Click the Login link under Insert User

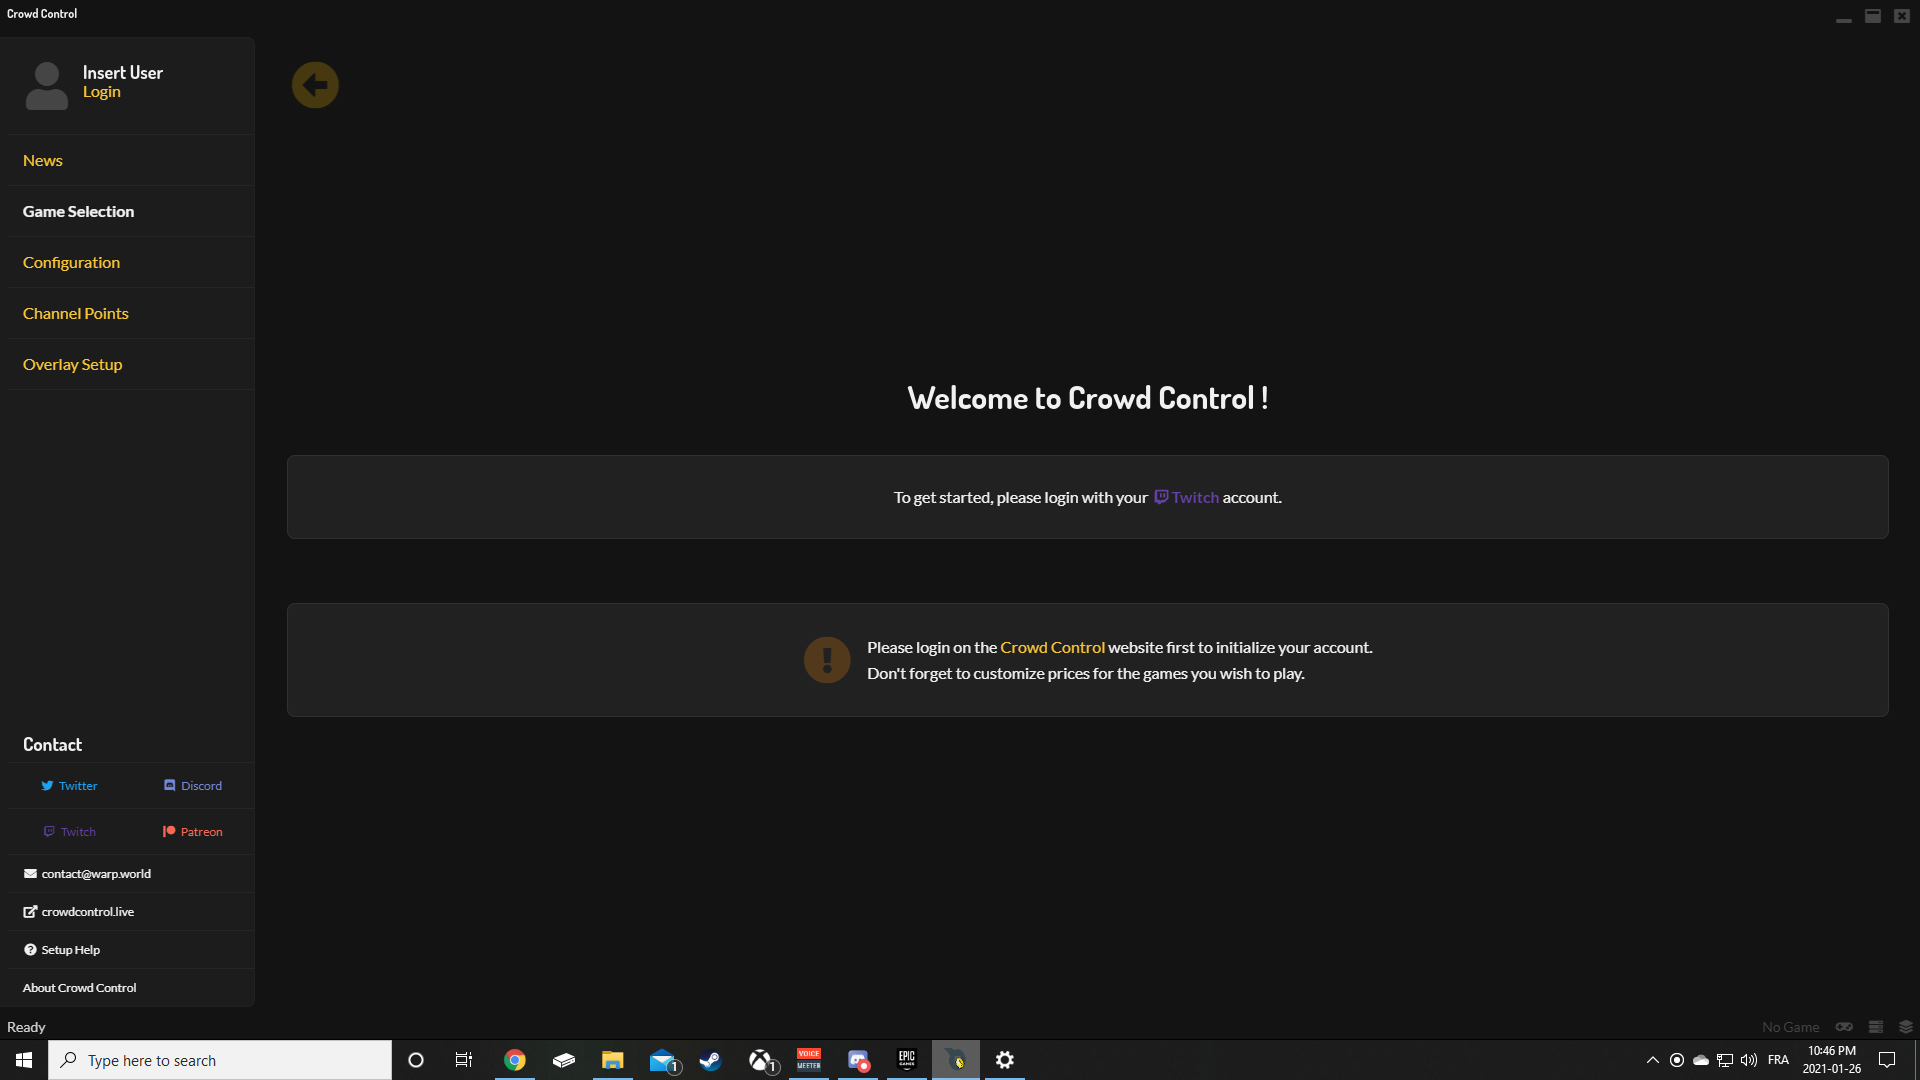[x=101, y=92]
